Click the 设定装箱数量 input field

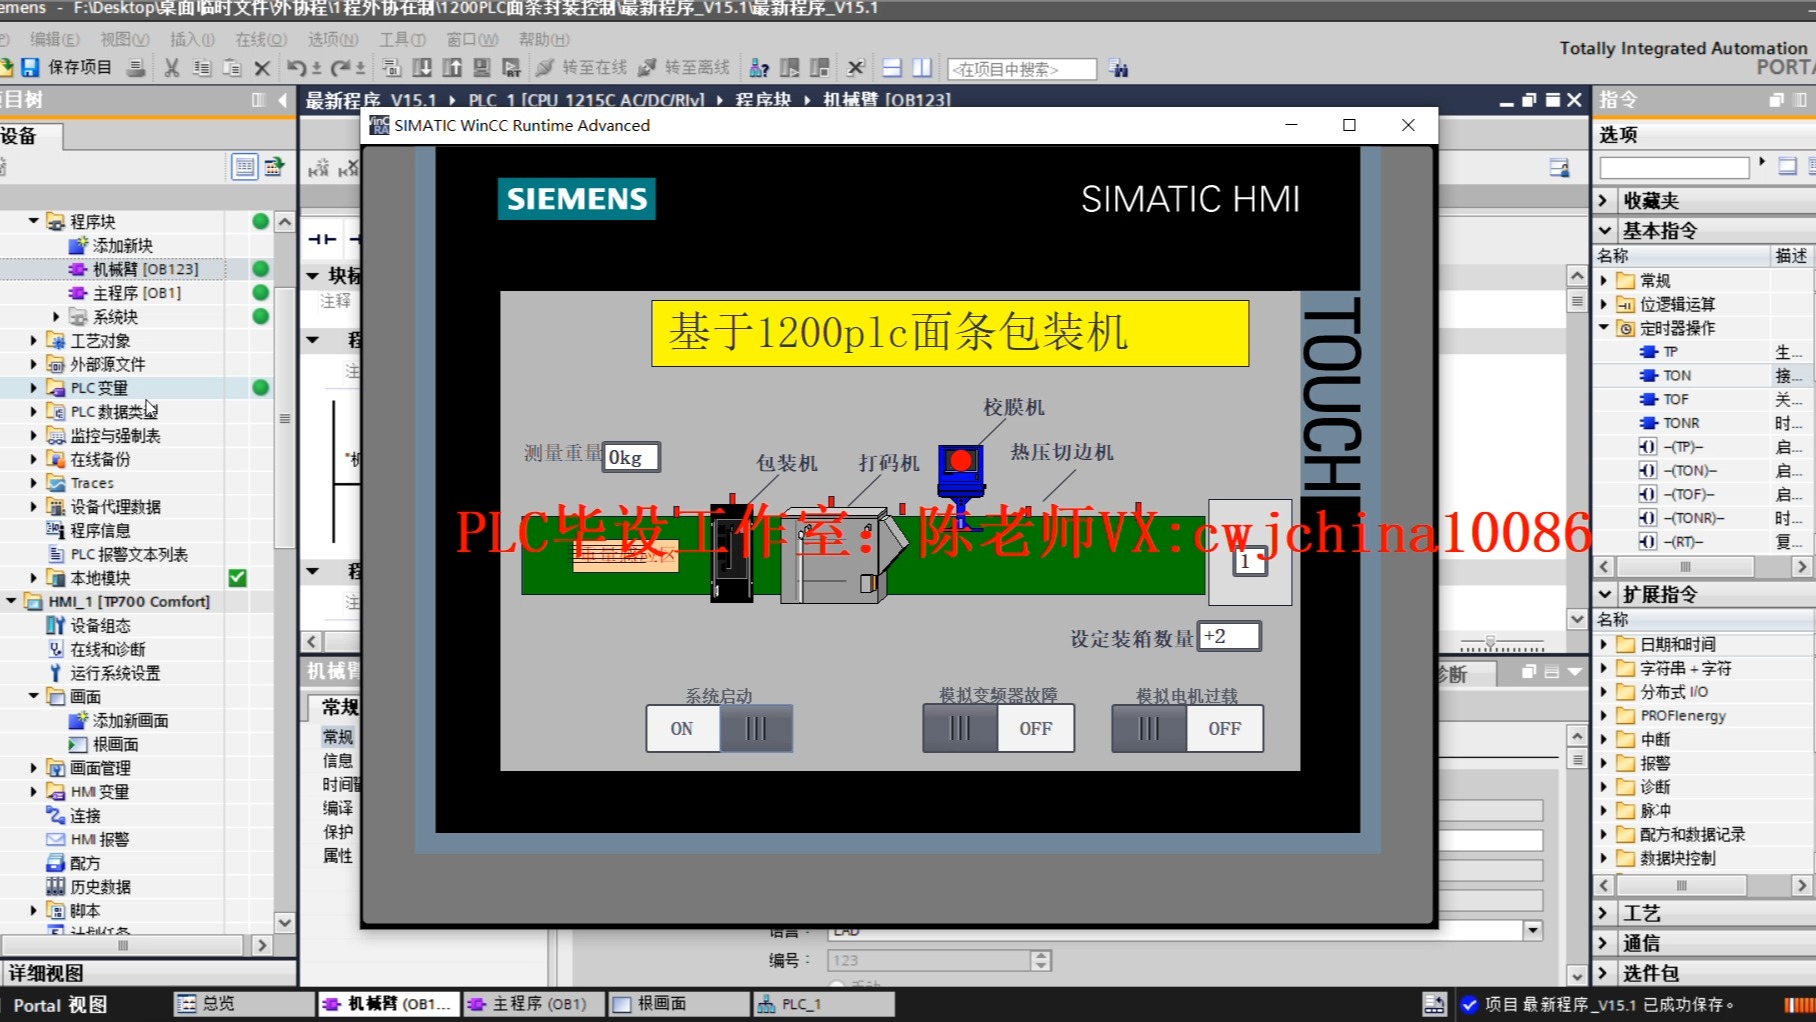(1229, 636)
